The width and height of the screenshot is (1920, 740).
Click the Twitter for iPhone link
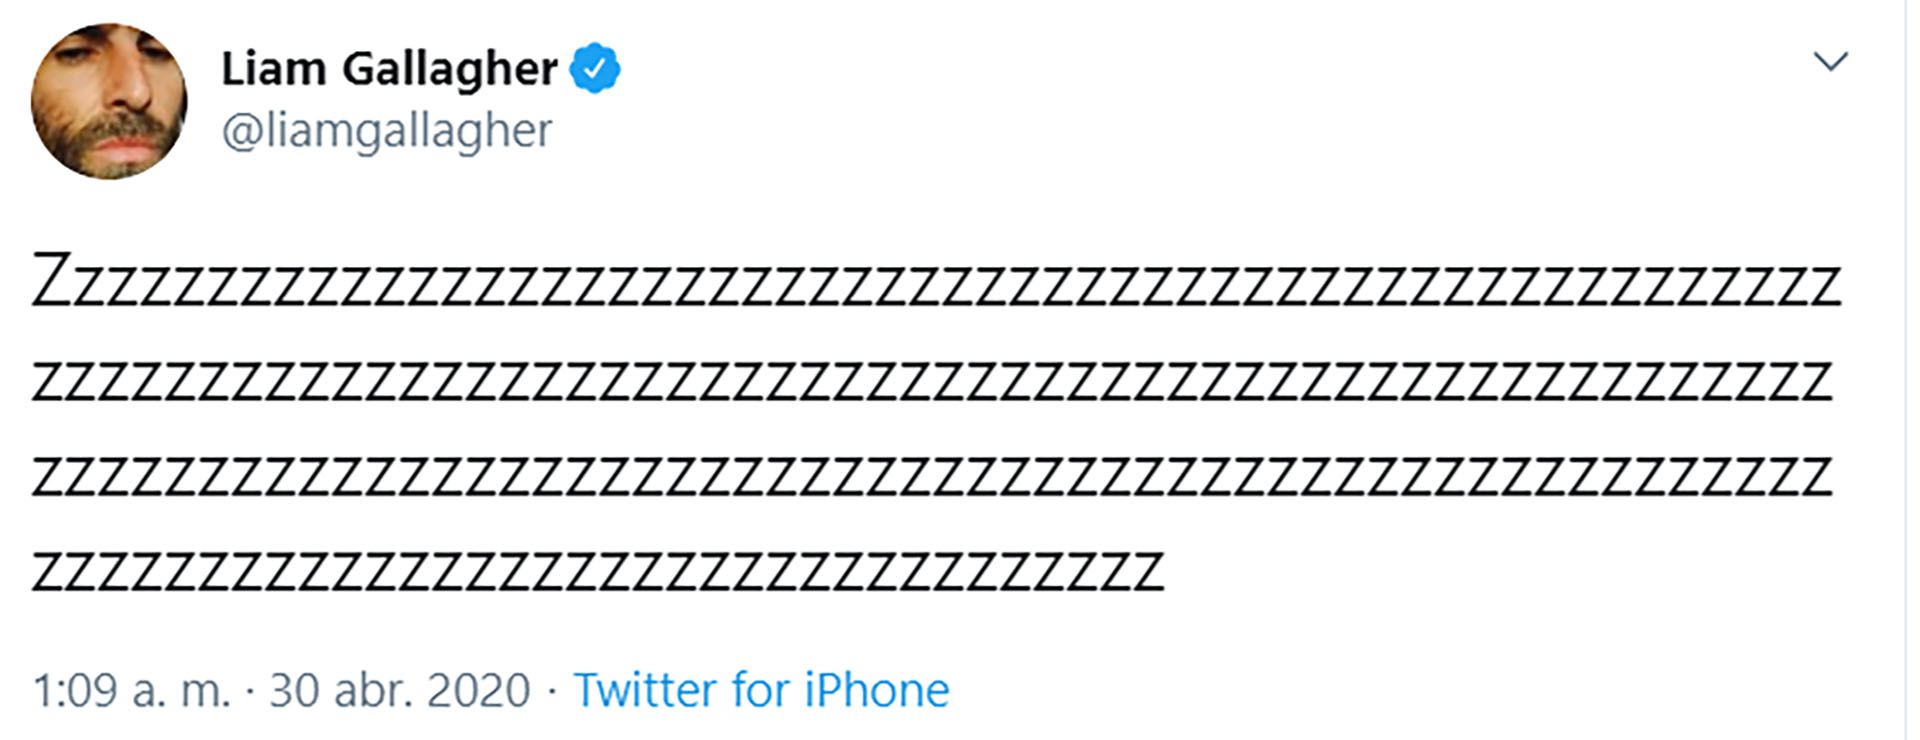(x=761, y=690)
